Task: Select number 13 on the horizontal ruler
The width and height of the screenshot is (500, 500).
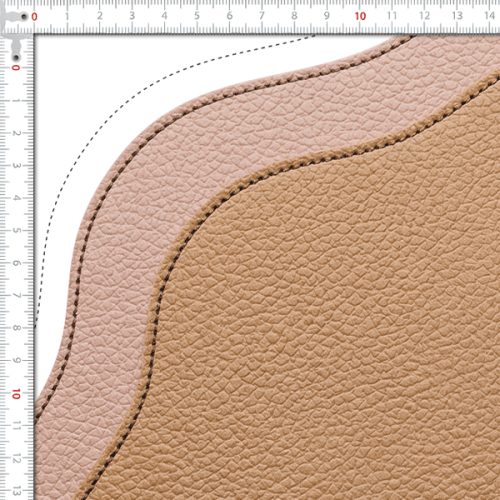Action: click(x=457, y=16)
